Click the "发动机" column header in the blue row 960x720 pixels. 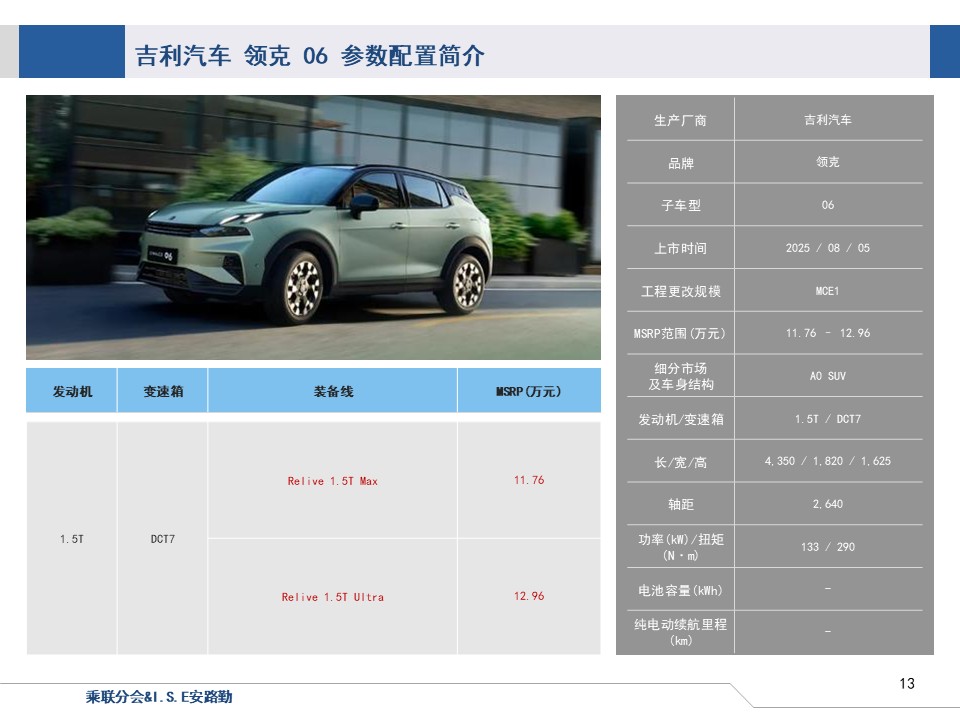[72, 391]
